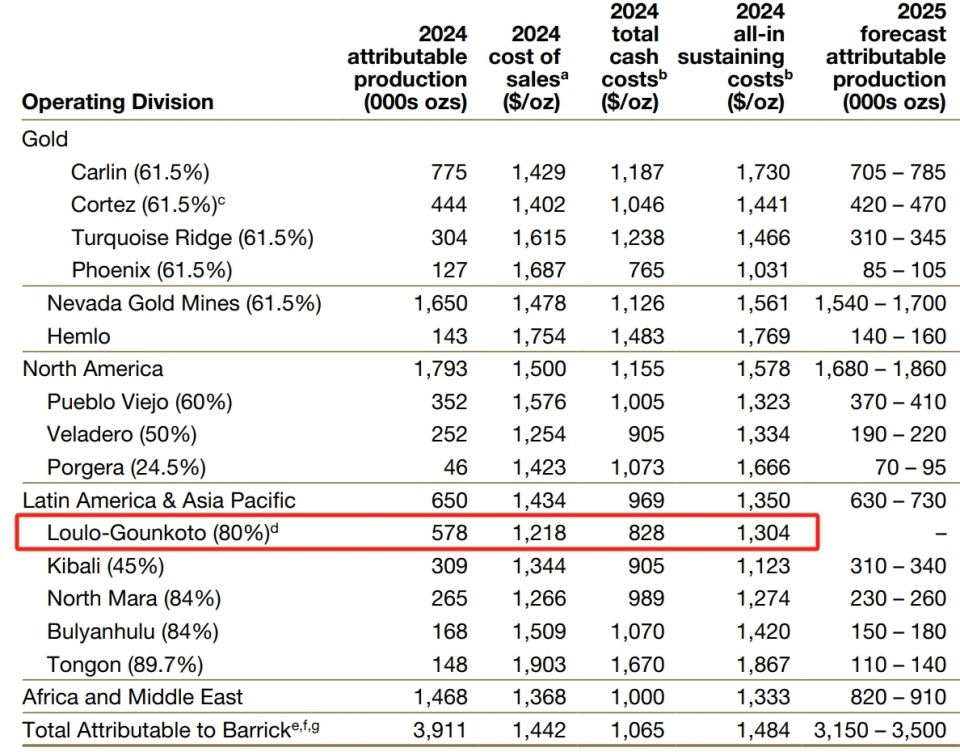
Task: Select Loulo-Gounkoto's production "578"
Action: pos(449,533)
